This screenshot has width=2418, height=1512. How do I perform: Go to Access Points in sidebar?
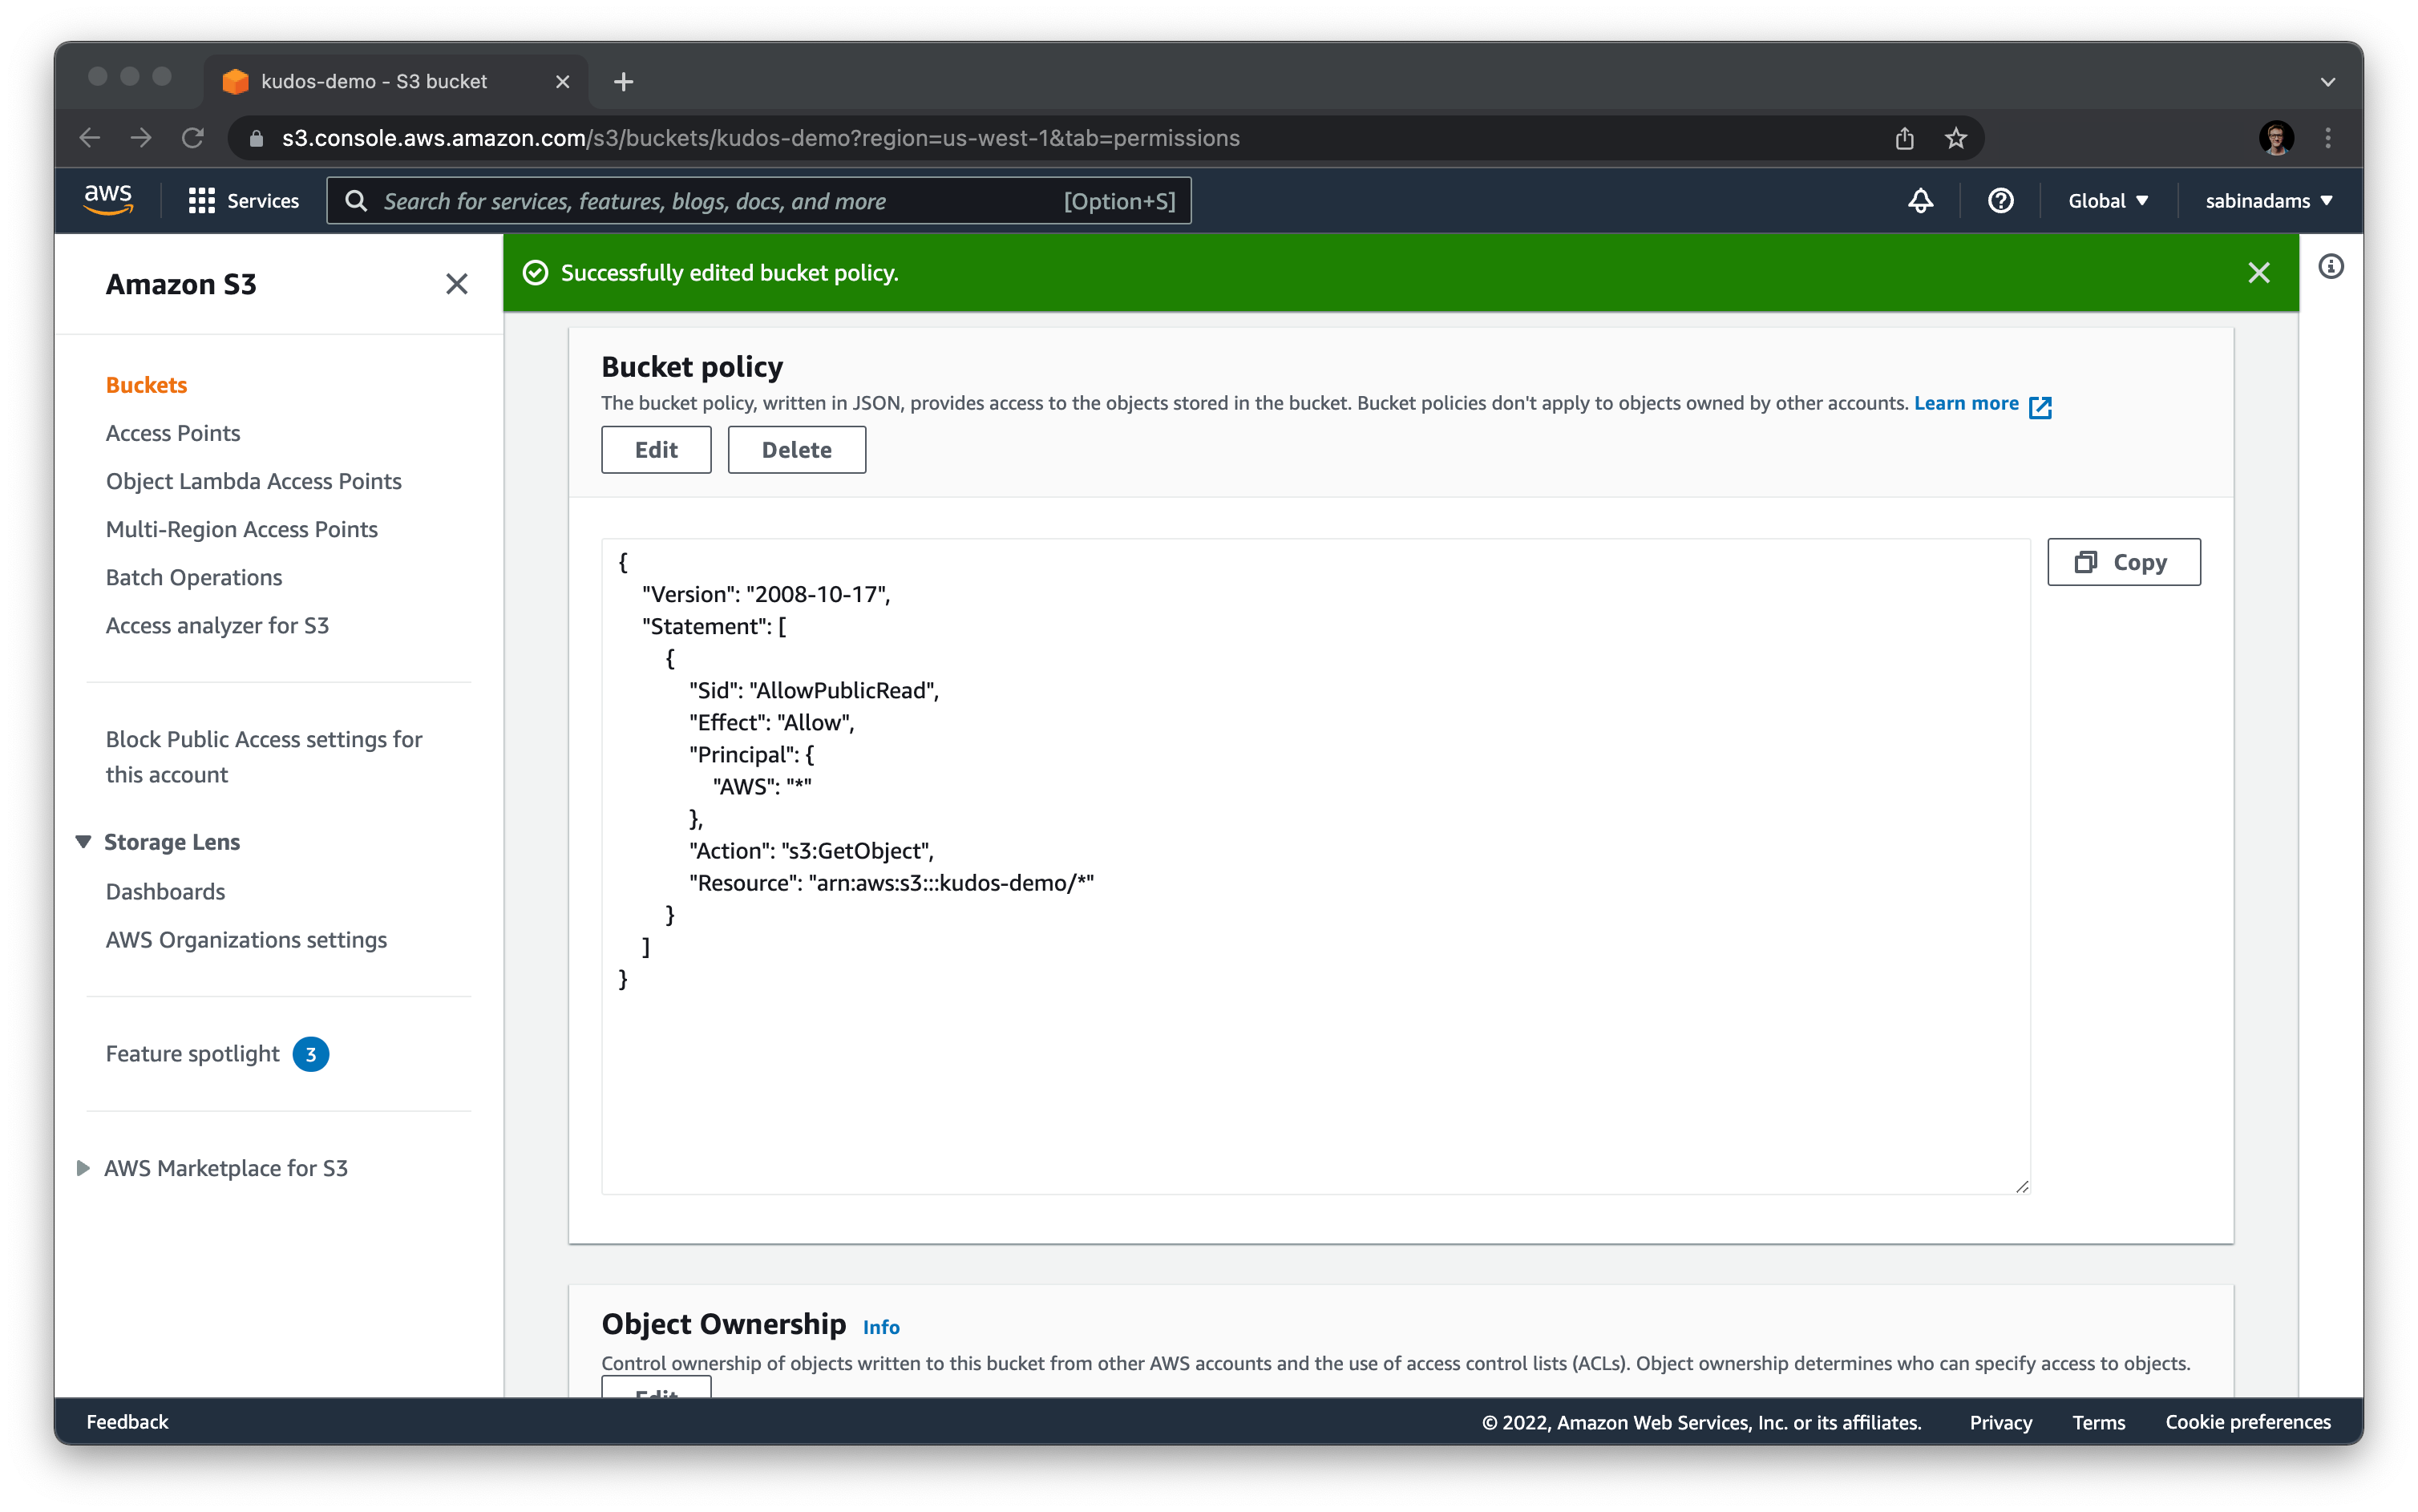[173, 433]
